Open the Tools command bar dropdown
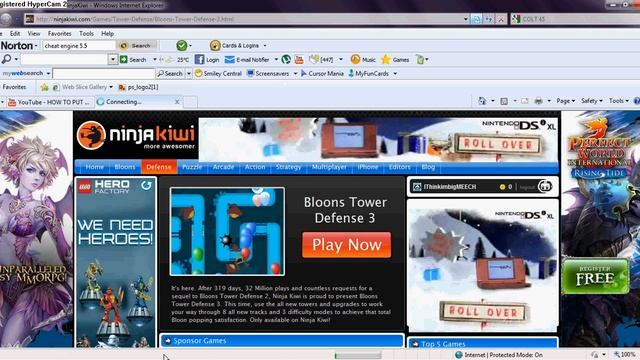The height and width of the screenshot is (360, 640). coord(618,101)
